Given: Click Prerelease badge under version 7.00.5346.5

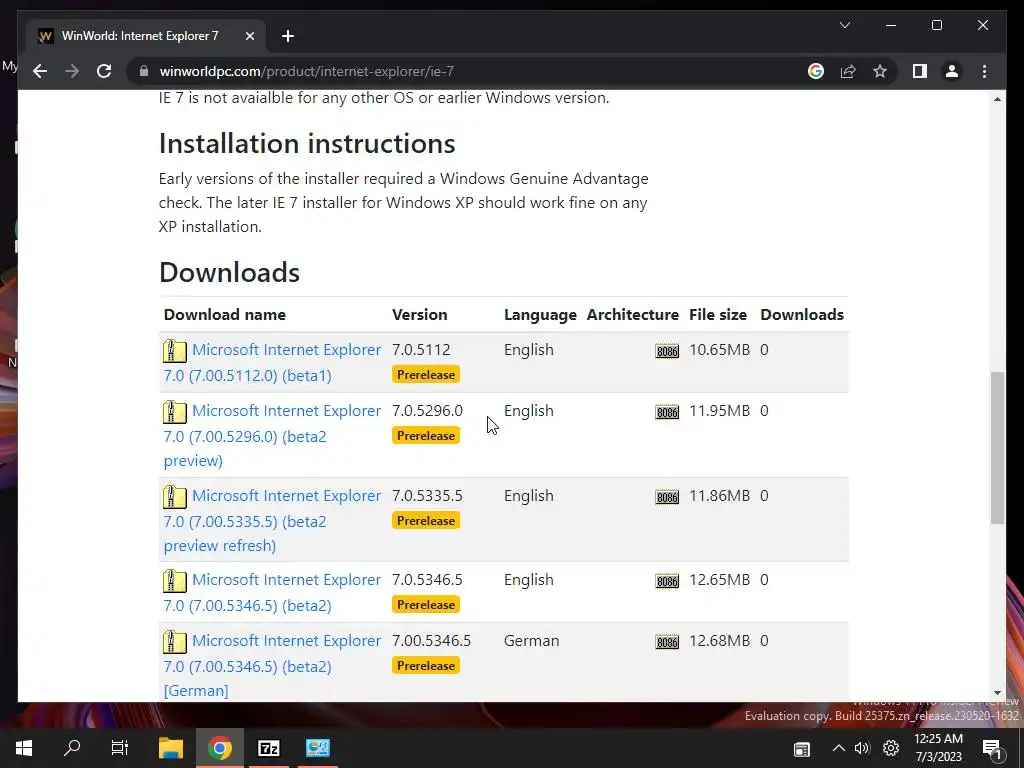Looking at the screenshot, I should coord(426,665).
